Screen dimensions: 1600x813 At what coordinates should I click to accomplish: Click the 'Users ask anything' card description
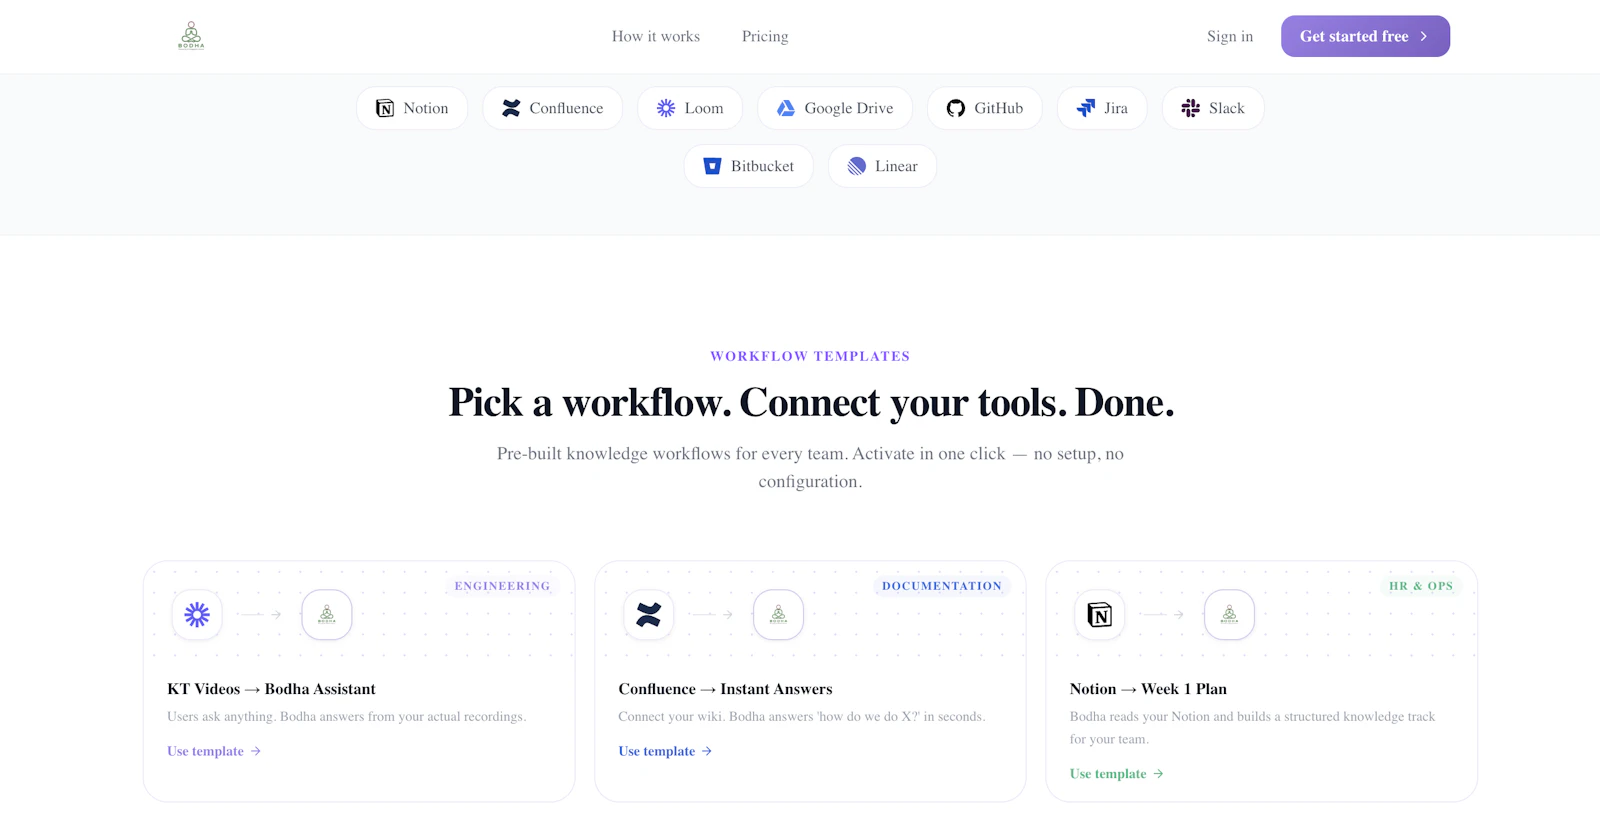click(346, 716)
